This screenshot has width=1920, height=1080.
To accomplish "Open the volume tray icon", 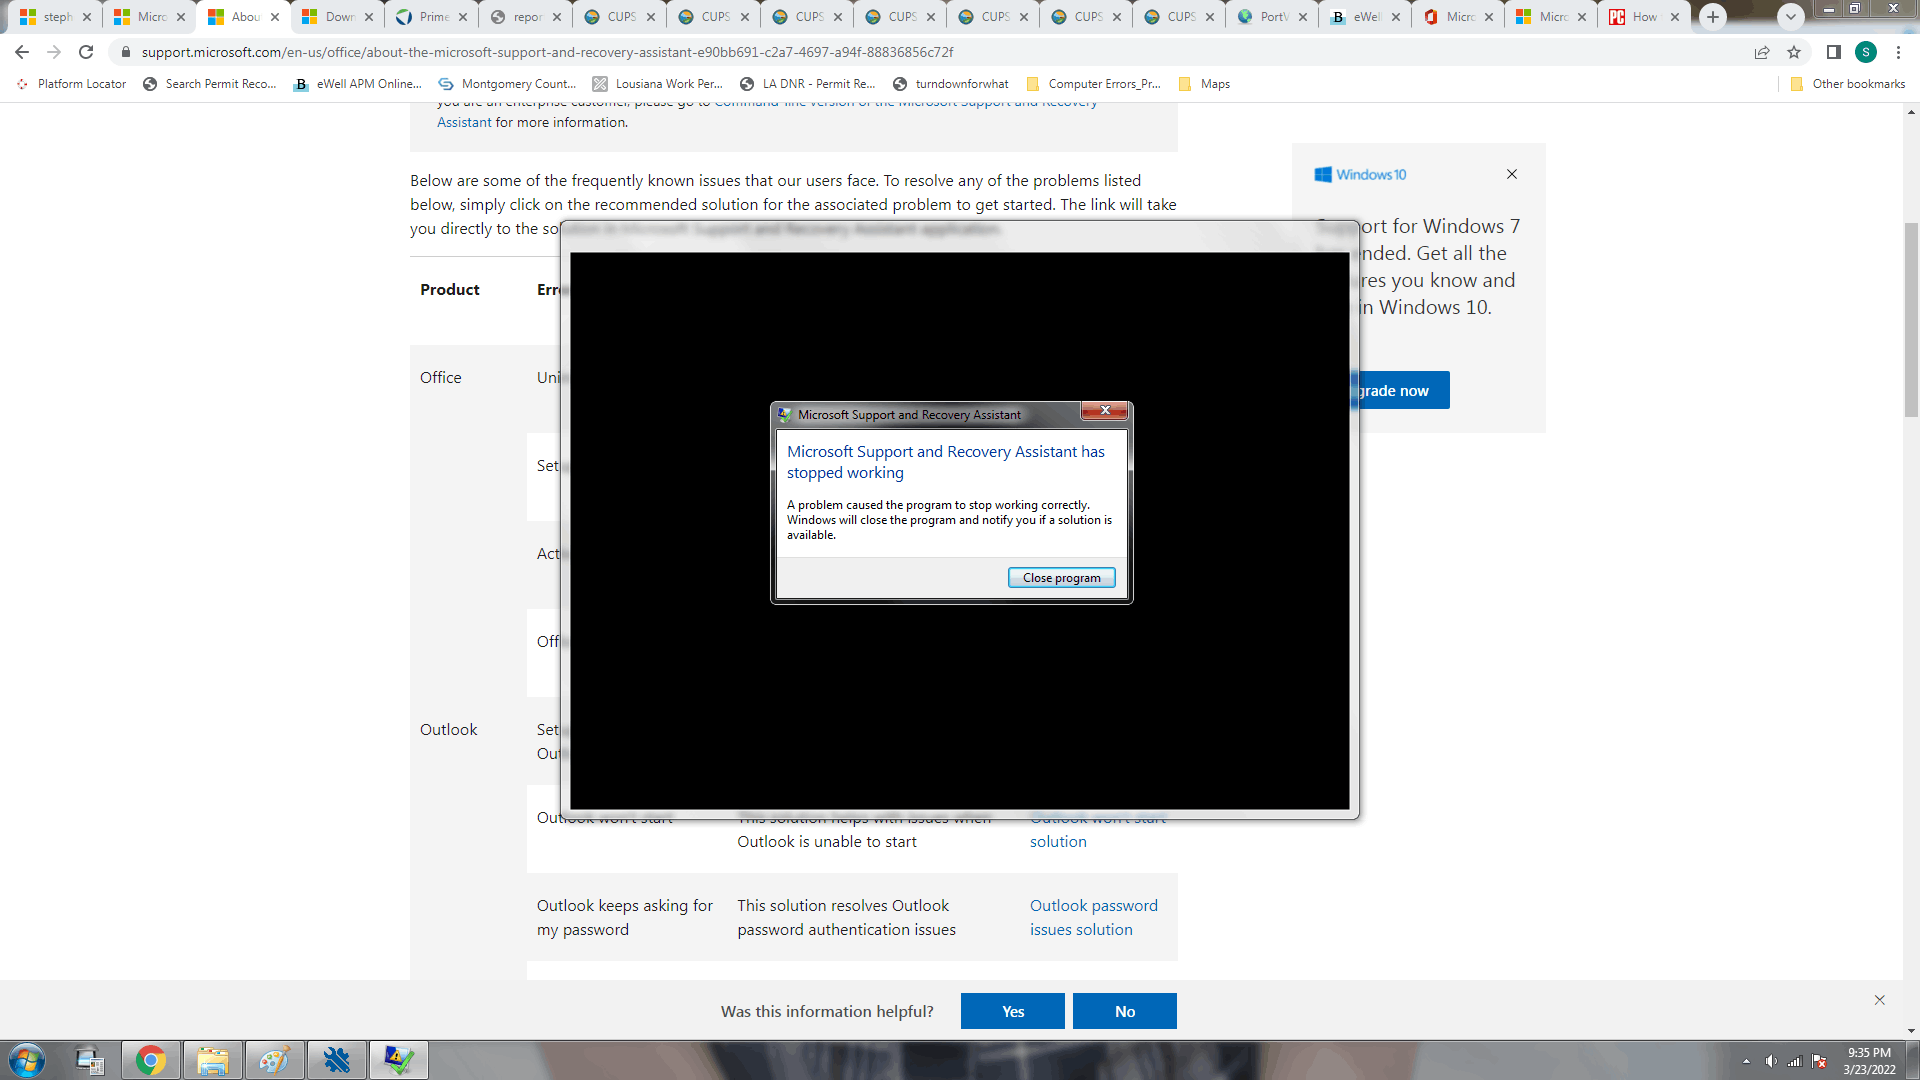I will [x=1771, y=1061].
